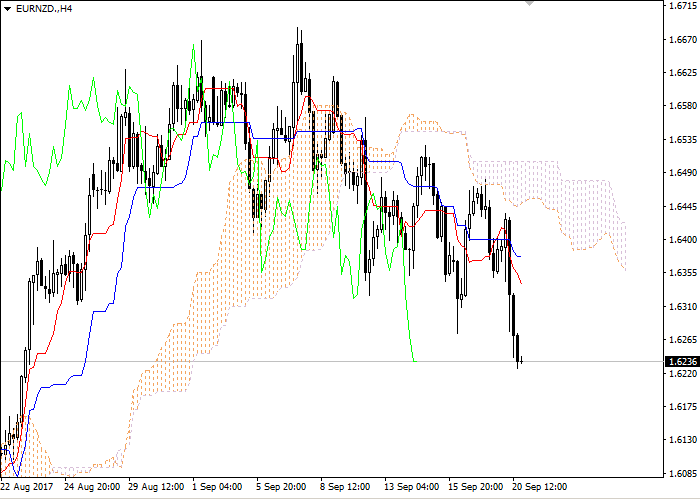Screen dimensions: 700x500
Task: Click the 1.6265 price scale label
Action: pyautogui.click(x=683, y=340)
